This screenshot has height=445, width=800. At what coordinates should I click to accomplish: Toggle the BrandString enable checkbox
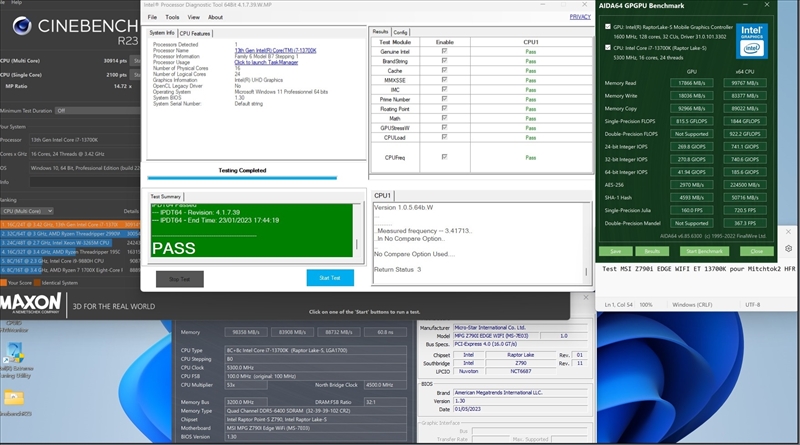[x=444, y=61]
